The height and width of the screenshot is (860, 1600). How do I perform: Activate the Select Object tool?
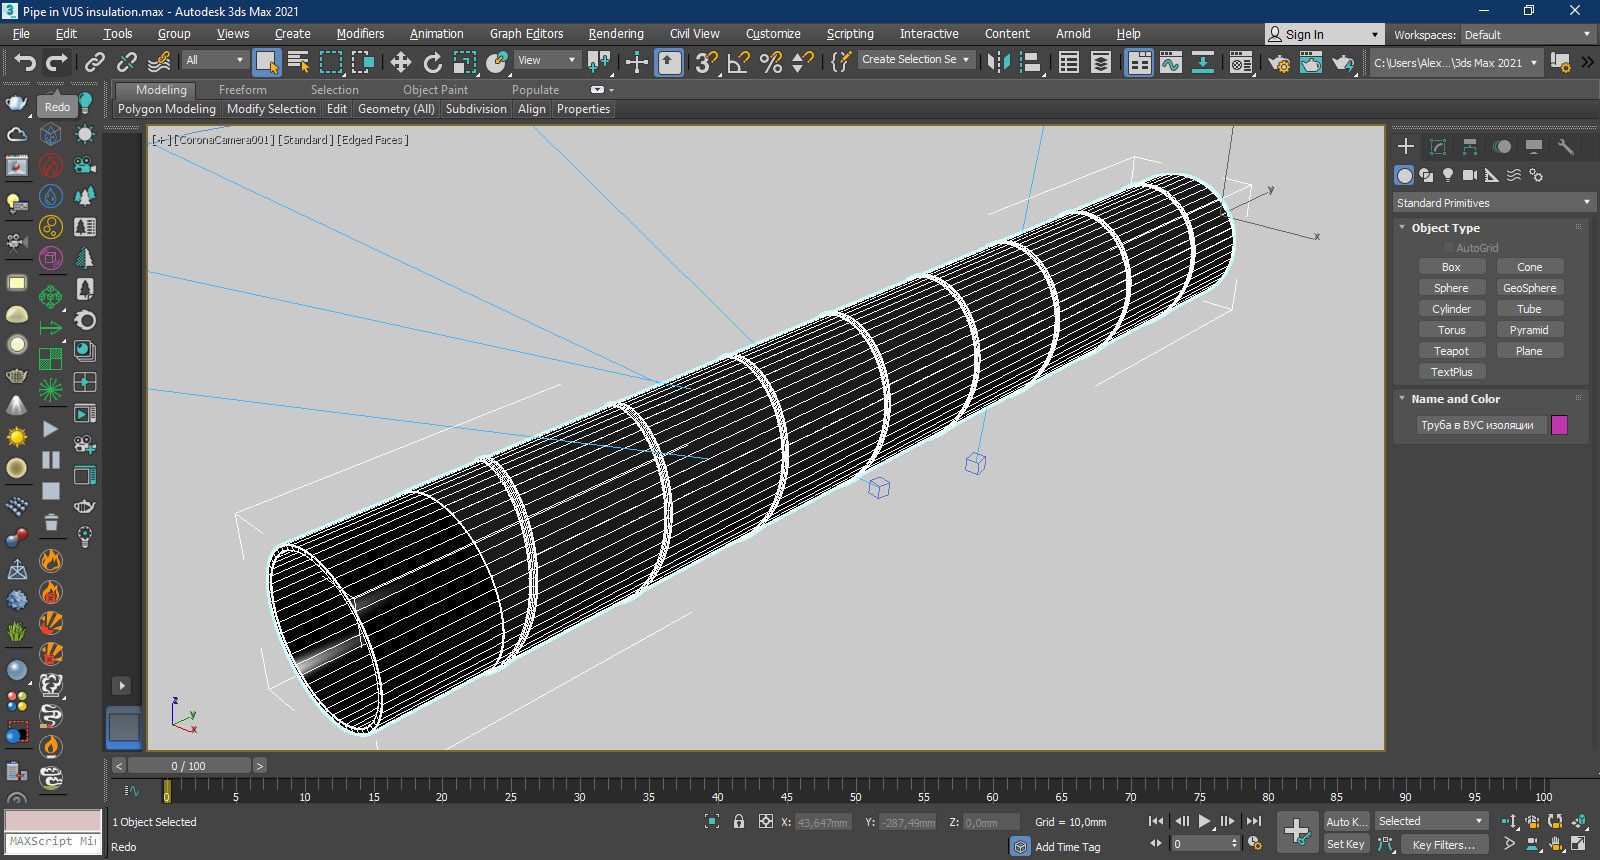coord(266,62)
